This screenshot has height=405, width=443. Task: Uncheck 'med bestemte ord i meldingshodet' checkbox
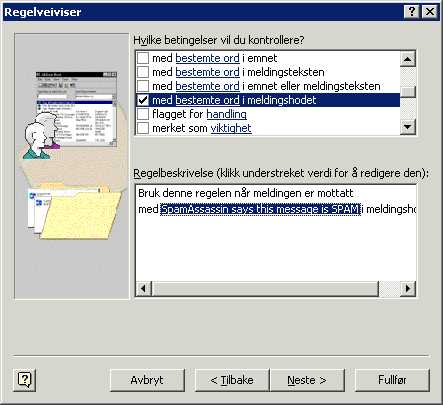143,100
